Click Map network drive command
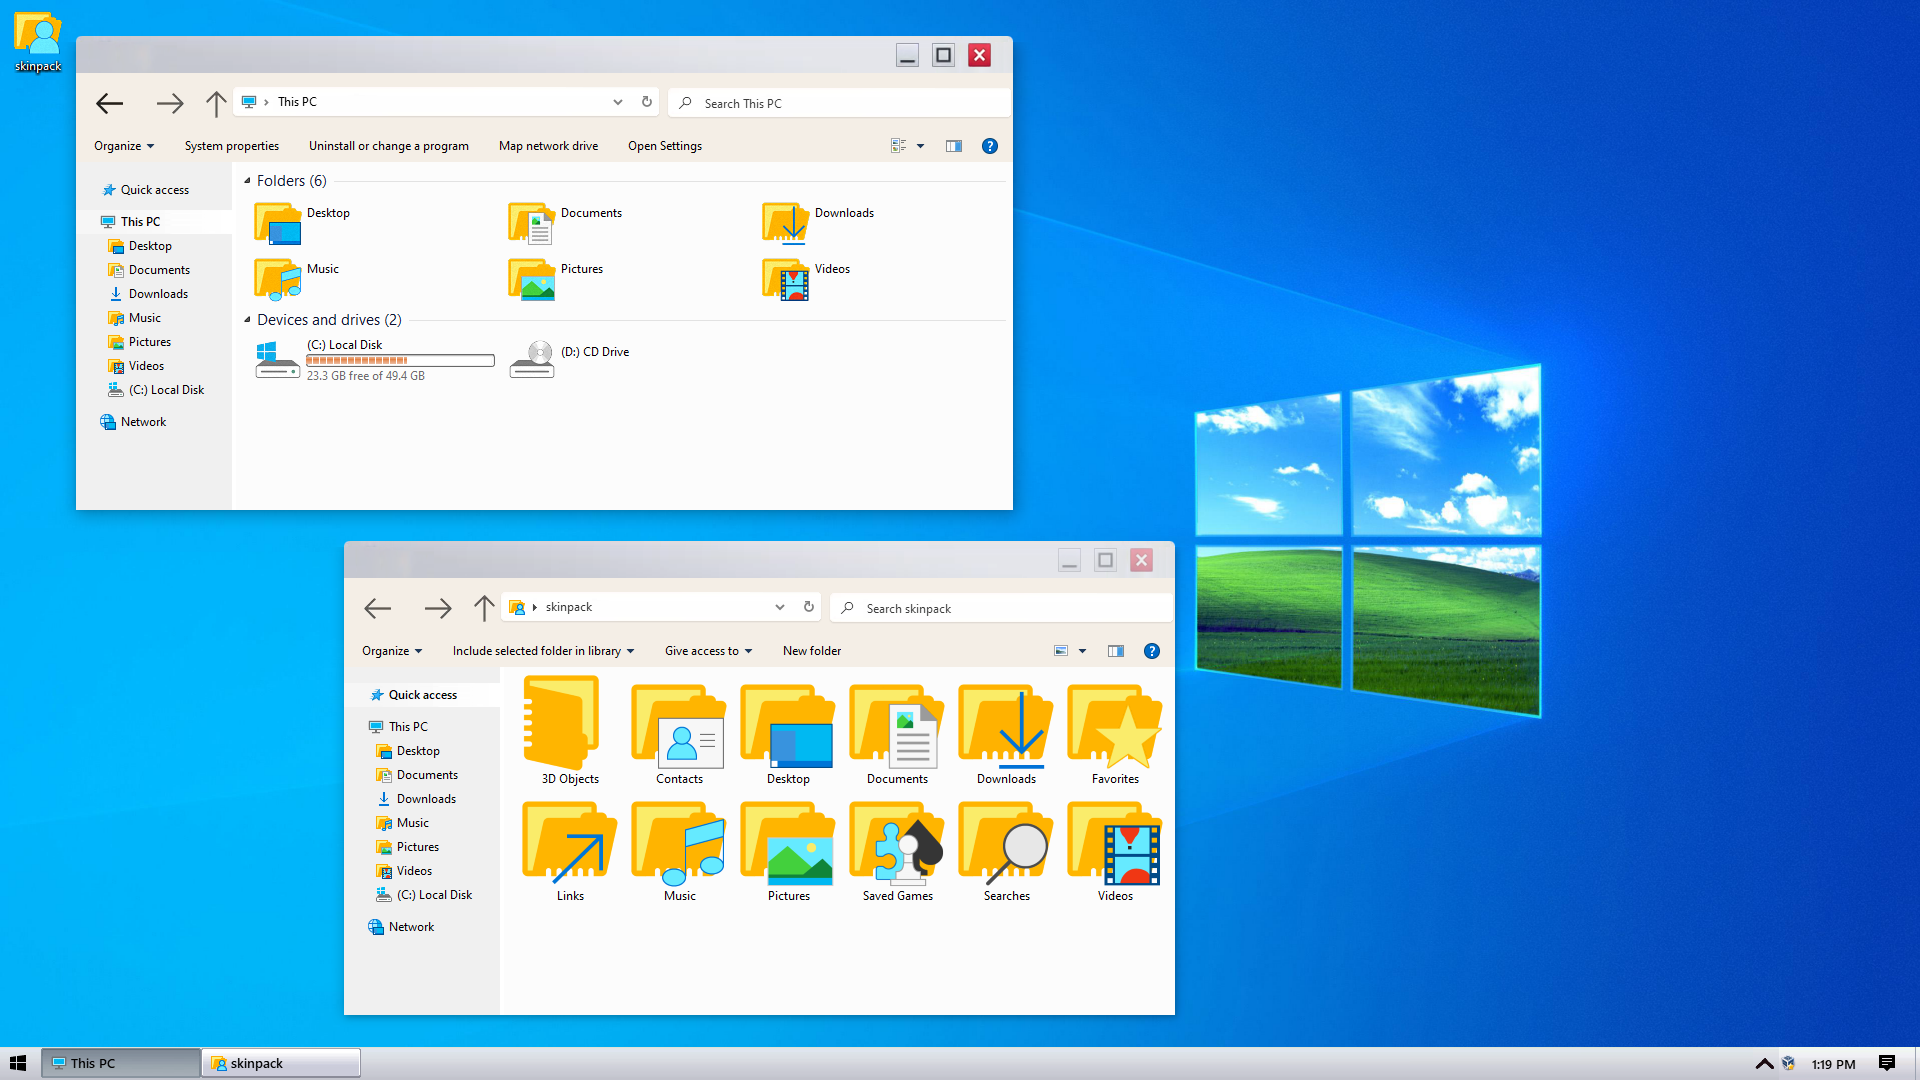Image resolution: width=1920 pixels, height=1080 pixels. point(548,146)
